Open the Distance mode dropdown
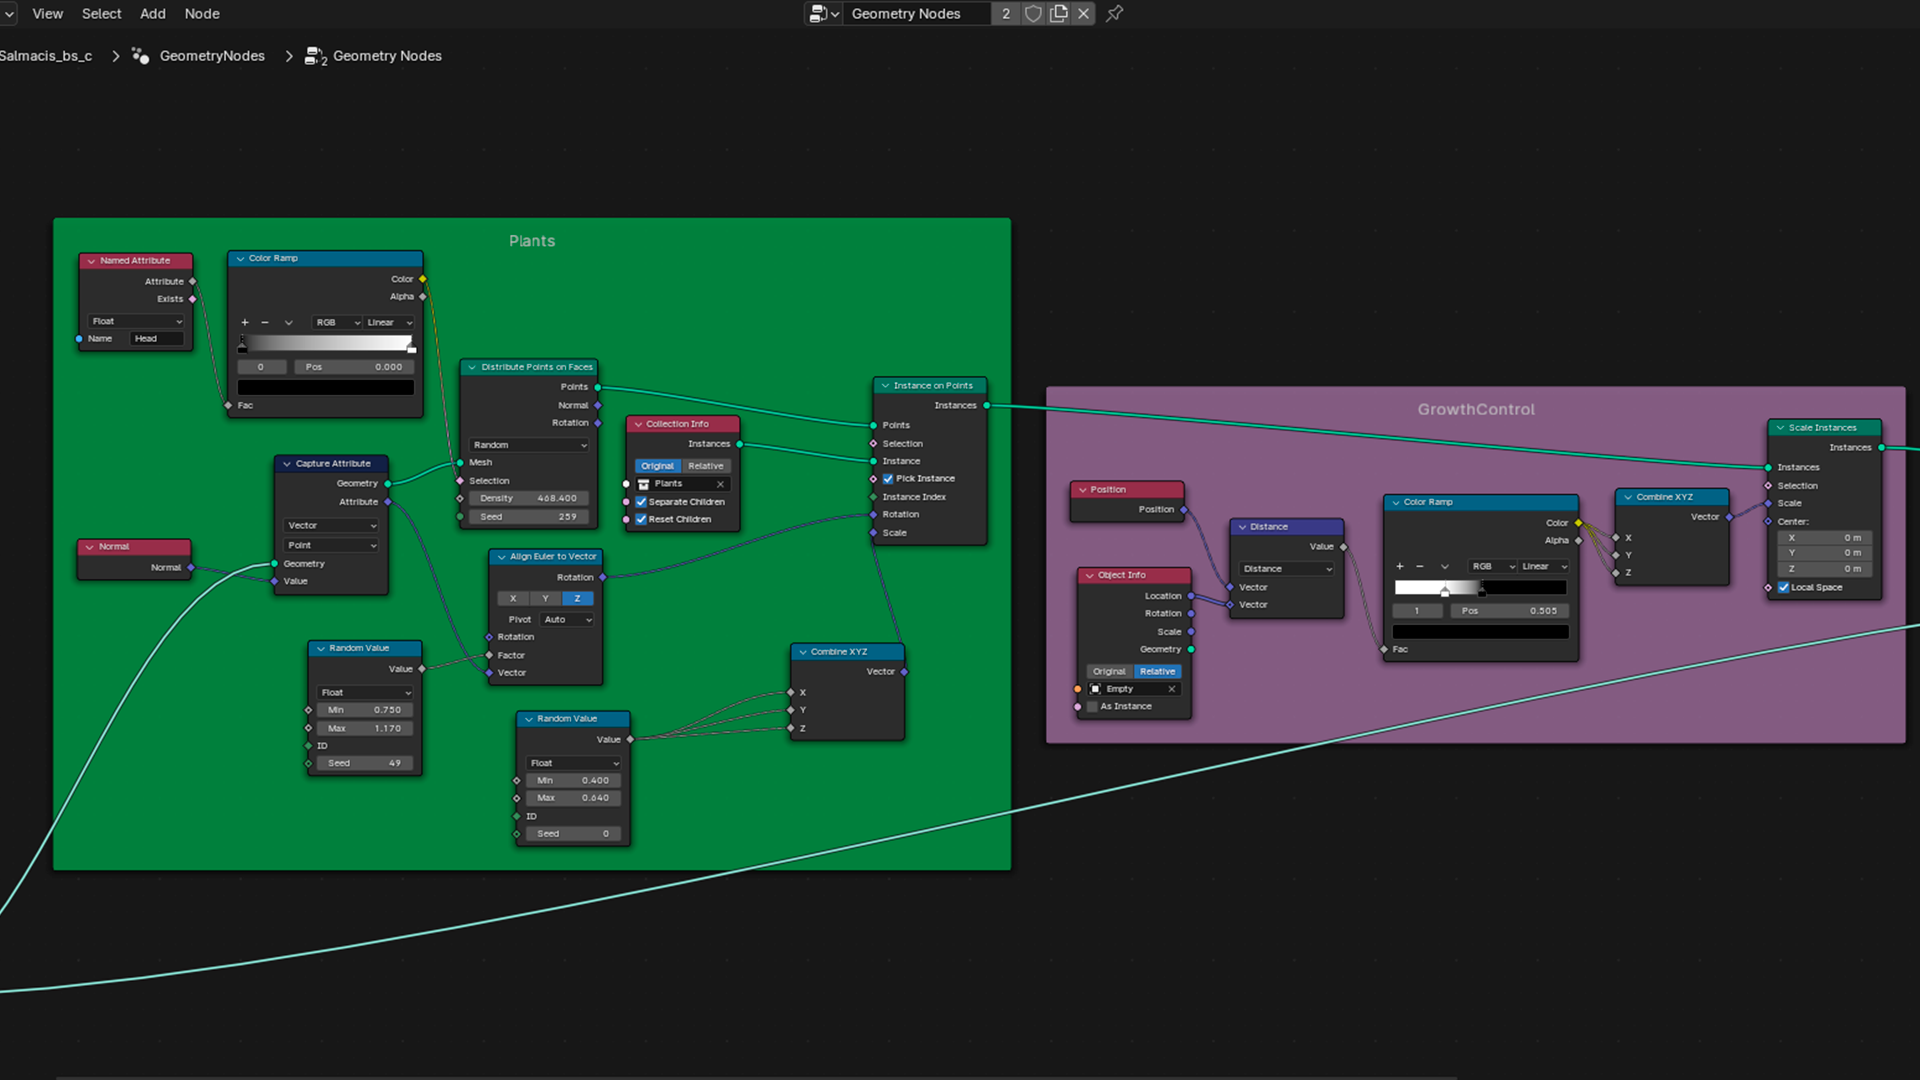1920x1080 pixels. click(x=1286, y=569)
